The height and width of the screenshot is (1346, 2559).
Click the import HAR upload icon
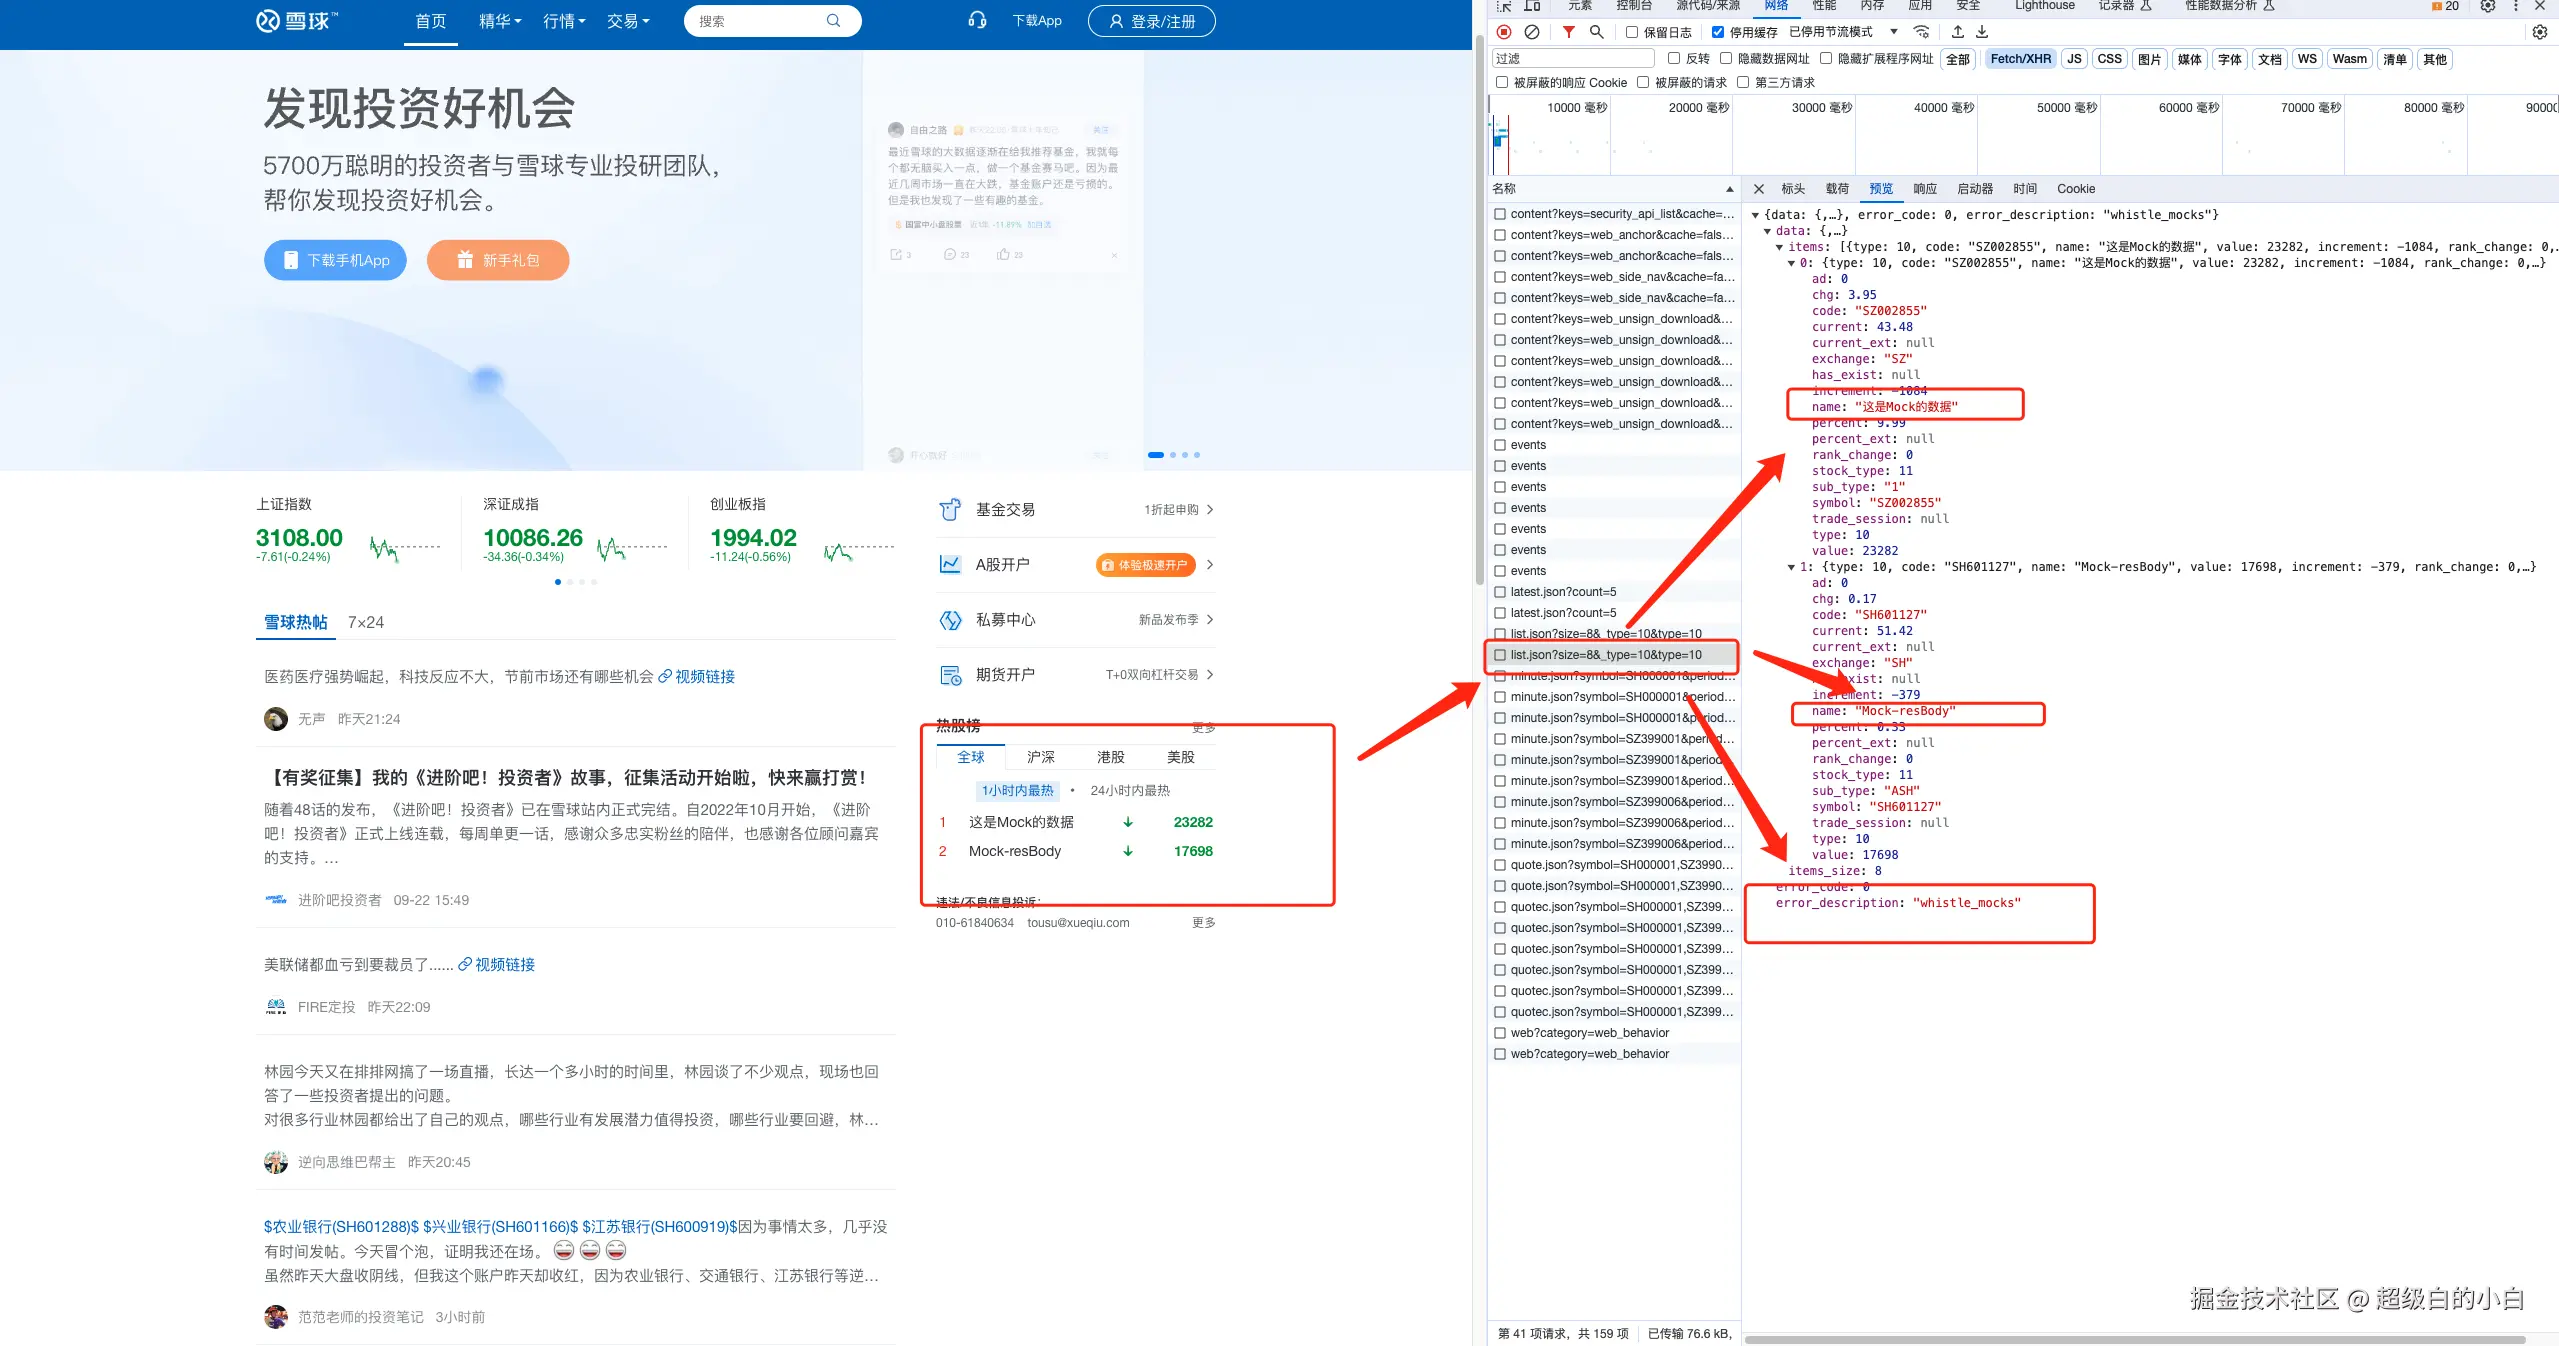click(1958, 32)
